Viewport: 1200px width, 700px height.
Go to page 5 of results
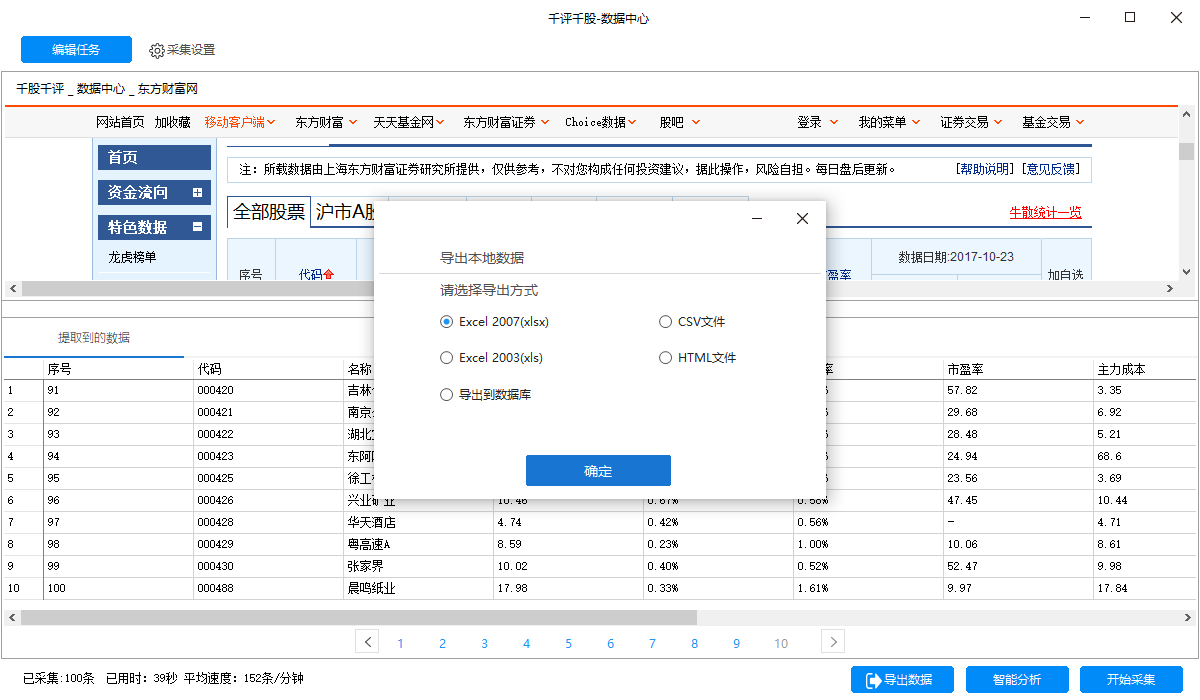569,643
